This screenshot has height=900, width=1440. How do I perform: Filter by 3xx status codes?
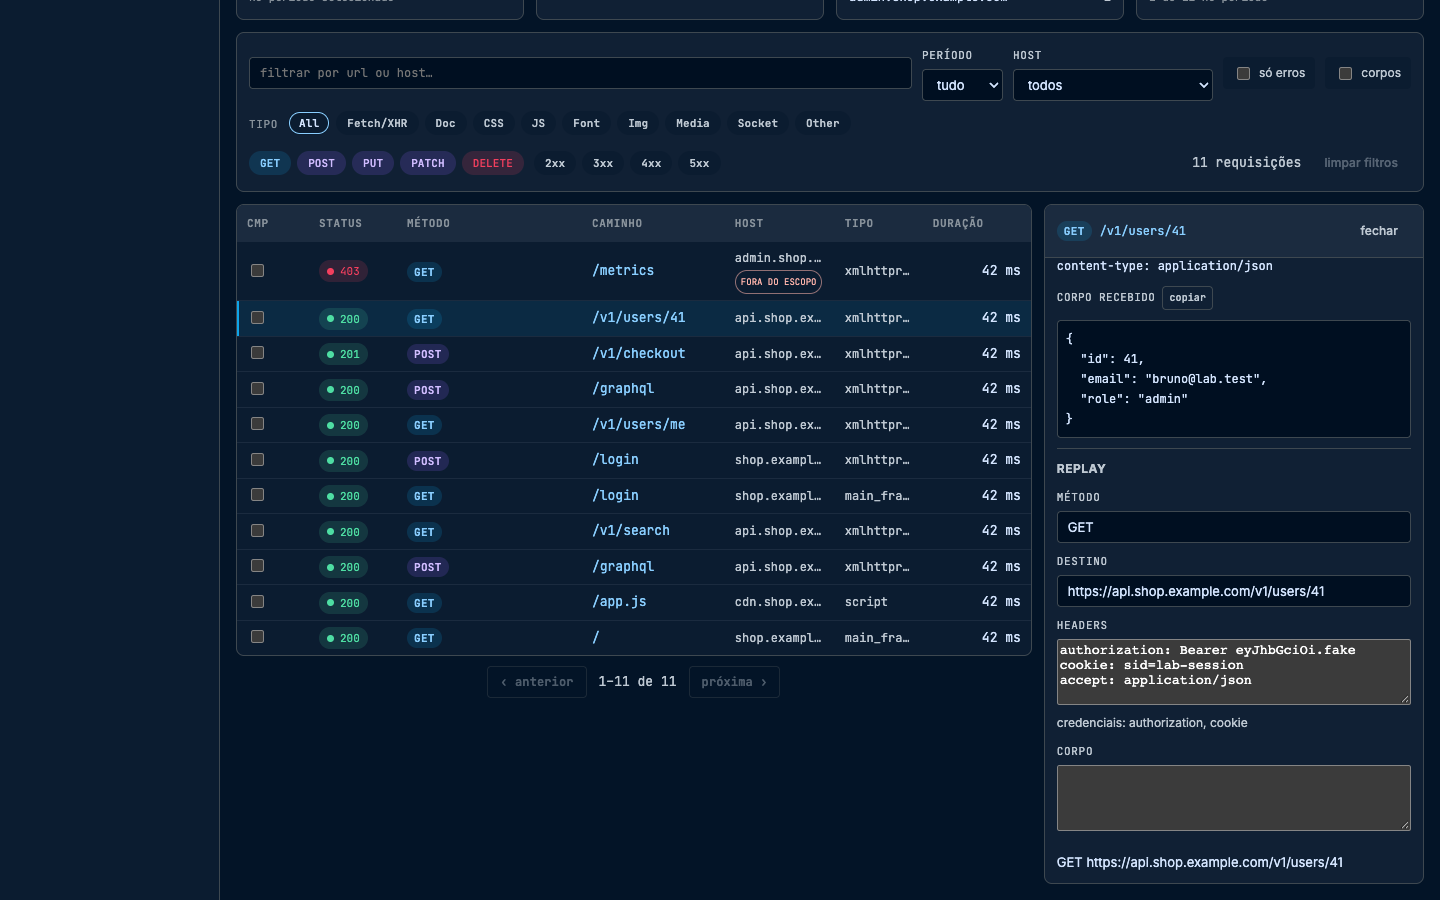[x=603, y=163]
